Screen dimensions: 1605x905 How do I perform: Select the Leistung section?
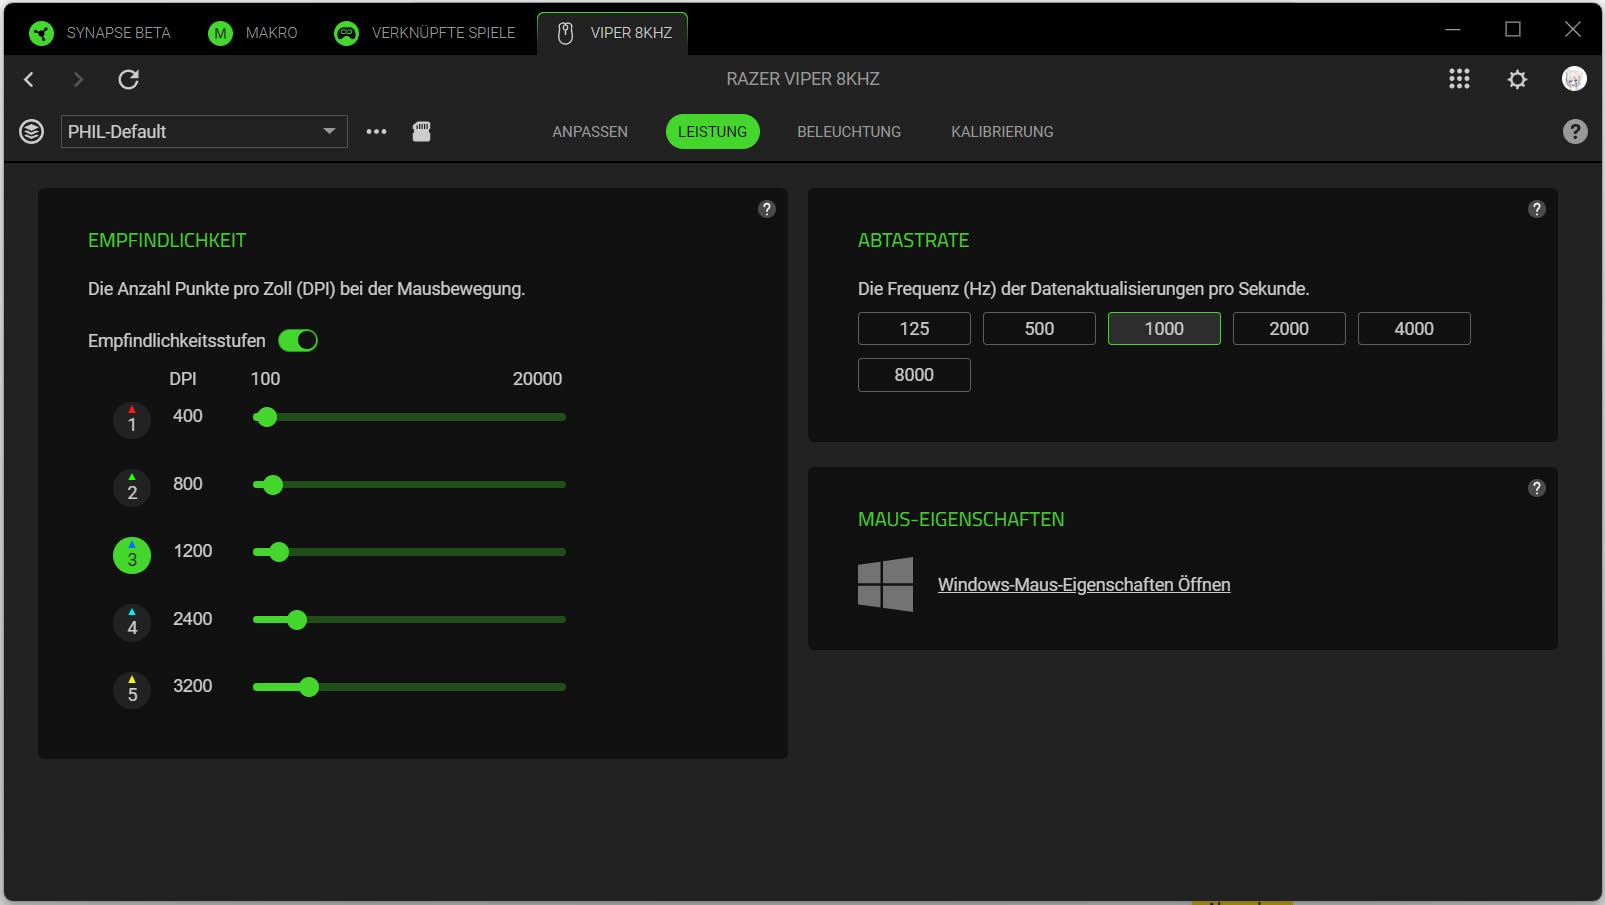pos(712,132)
